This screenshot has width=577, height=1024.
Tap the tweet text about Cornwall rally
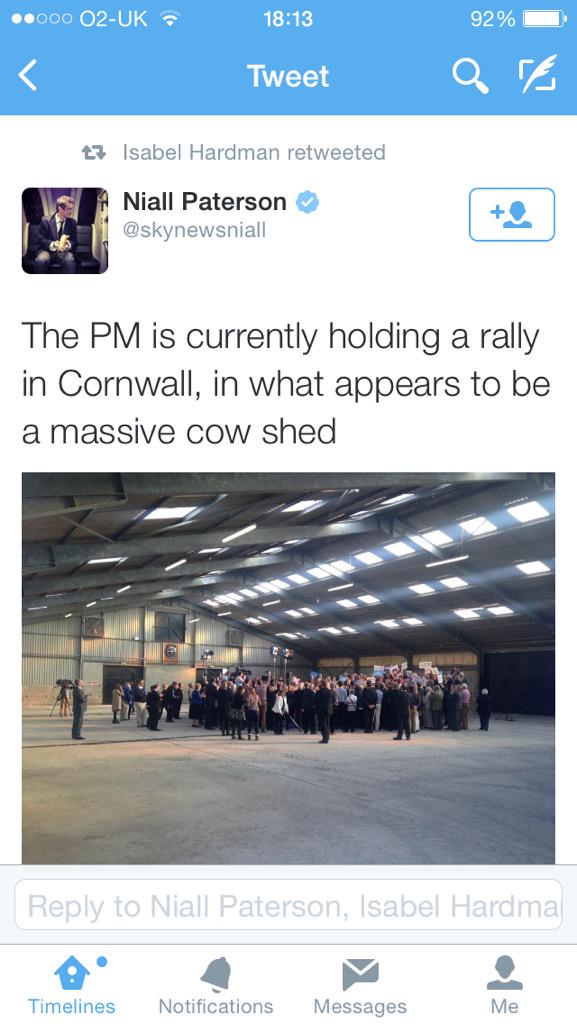coord(286,385)
